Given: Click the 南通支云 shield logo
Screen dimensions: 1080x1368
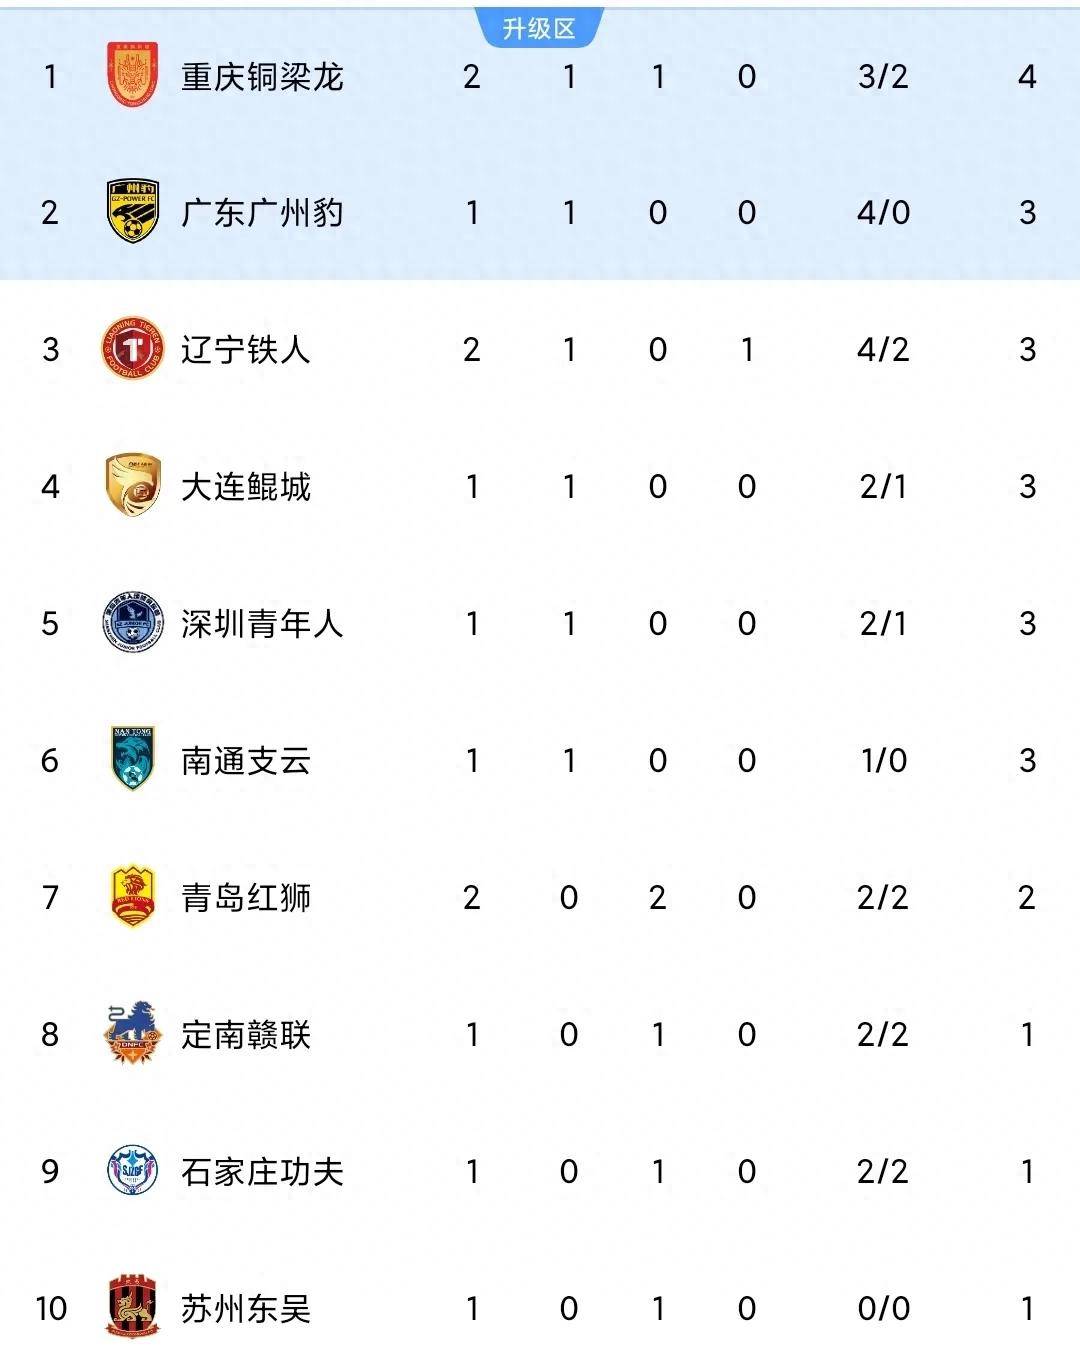Looking at the screenshot, I should coord(133,759).
